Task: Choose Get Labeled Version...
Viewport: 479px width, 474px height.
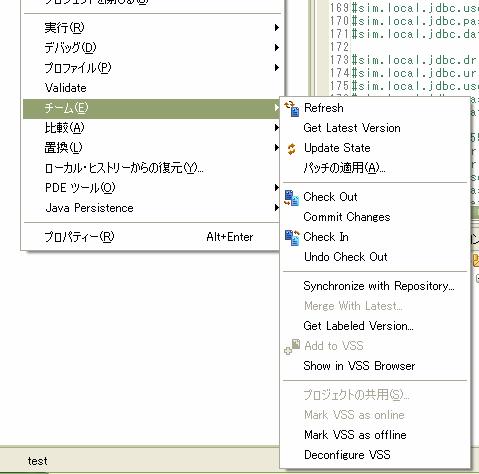Action: pyautogui.click(x=375, y=326)
